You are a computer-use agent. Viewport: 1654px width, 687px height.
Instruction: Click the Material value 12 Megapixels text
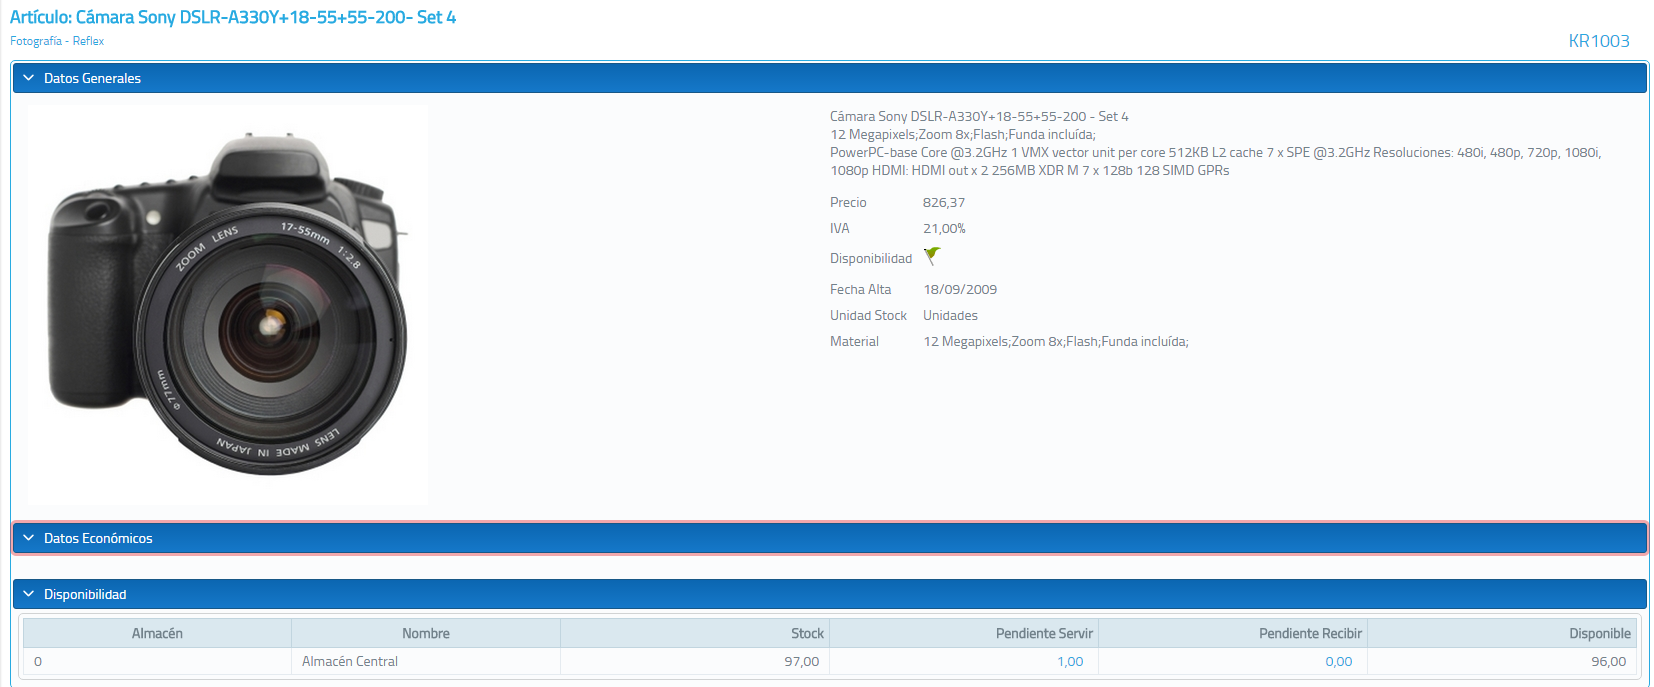tap(1056, 341)
